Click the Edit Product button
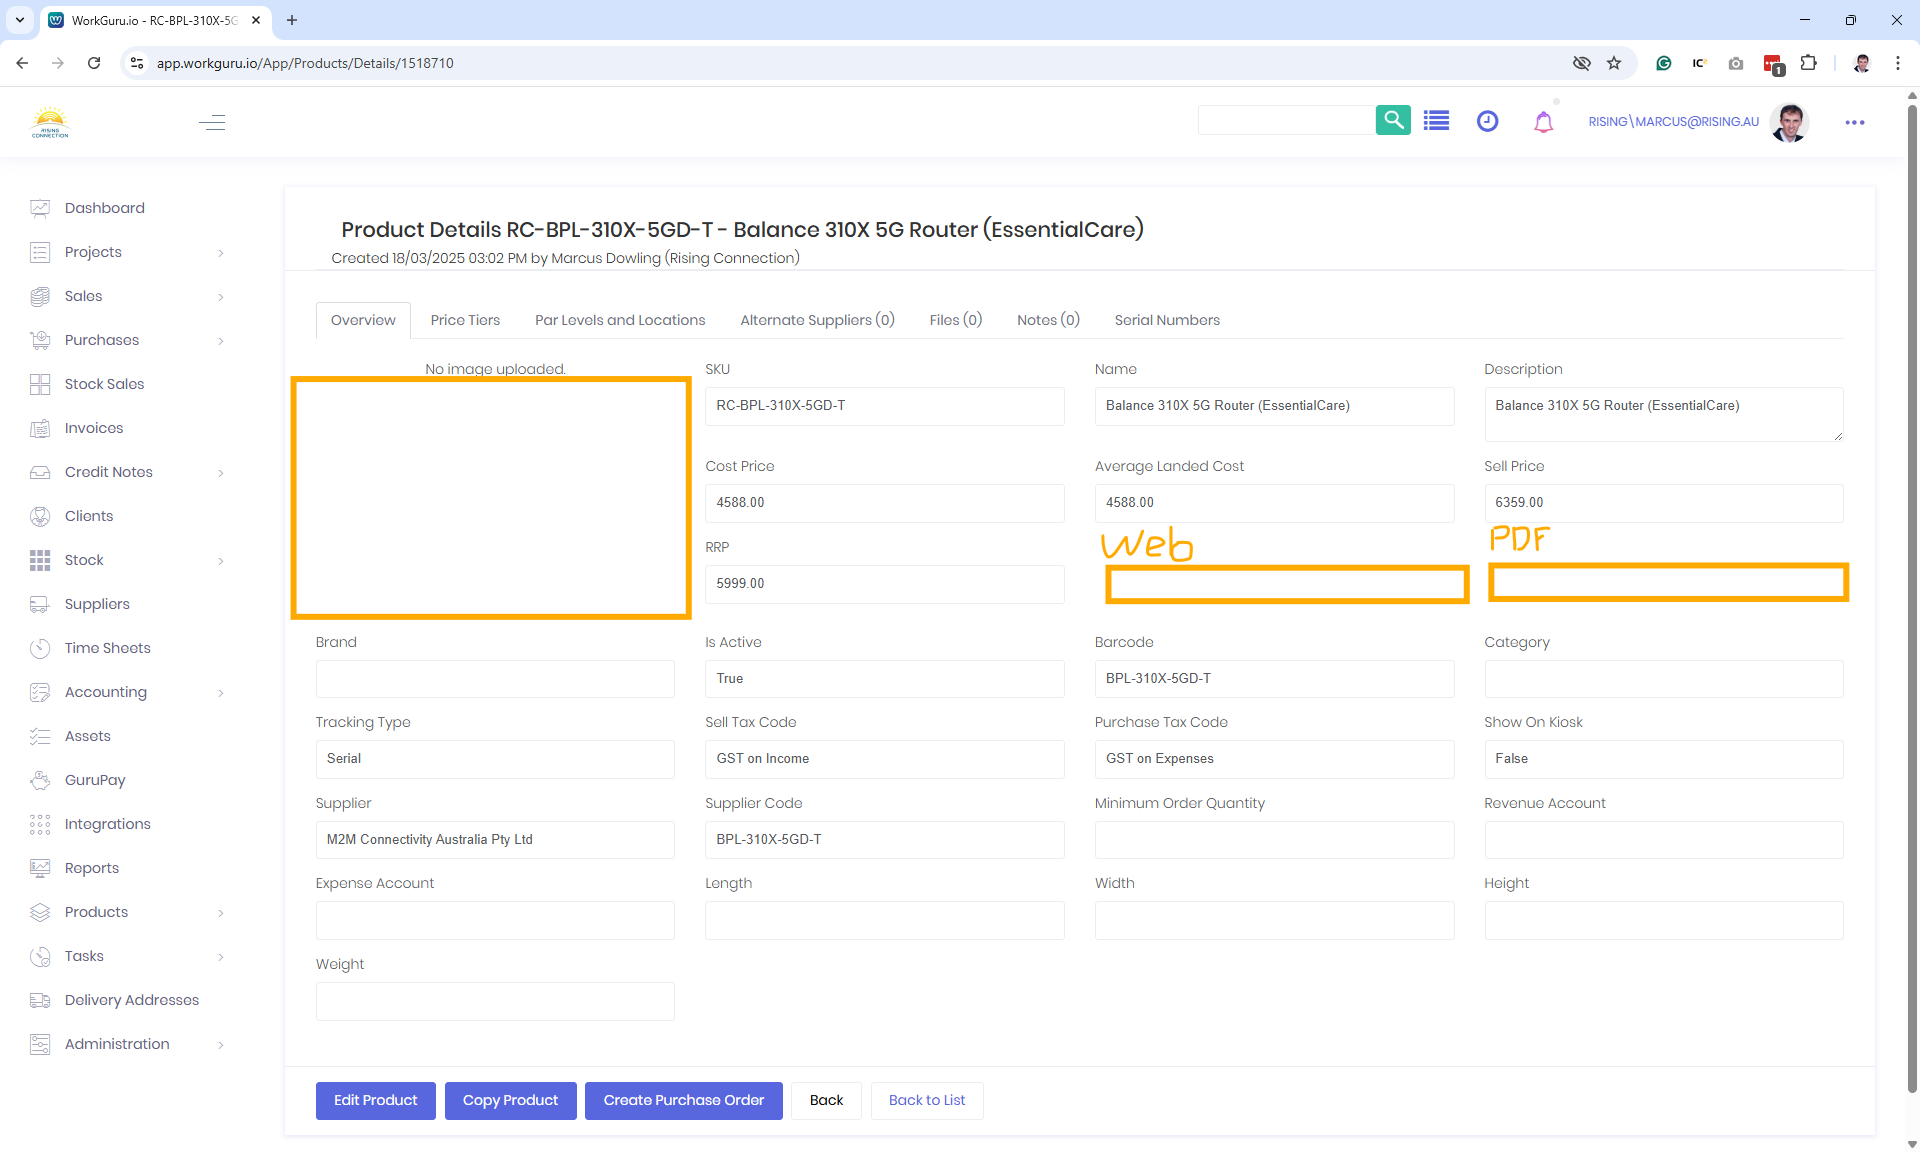The width and height of the screenshot is (1920, 1152). [x=375, y=1100]
